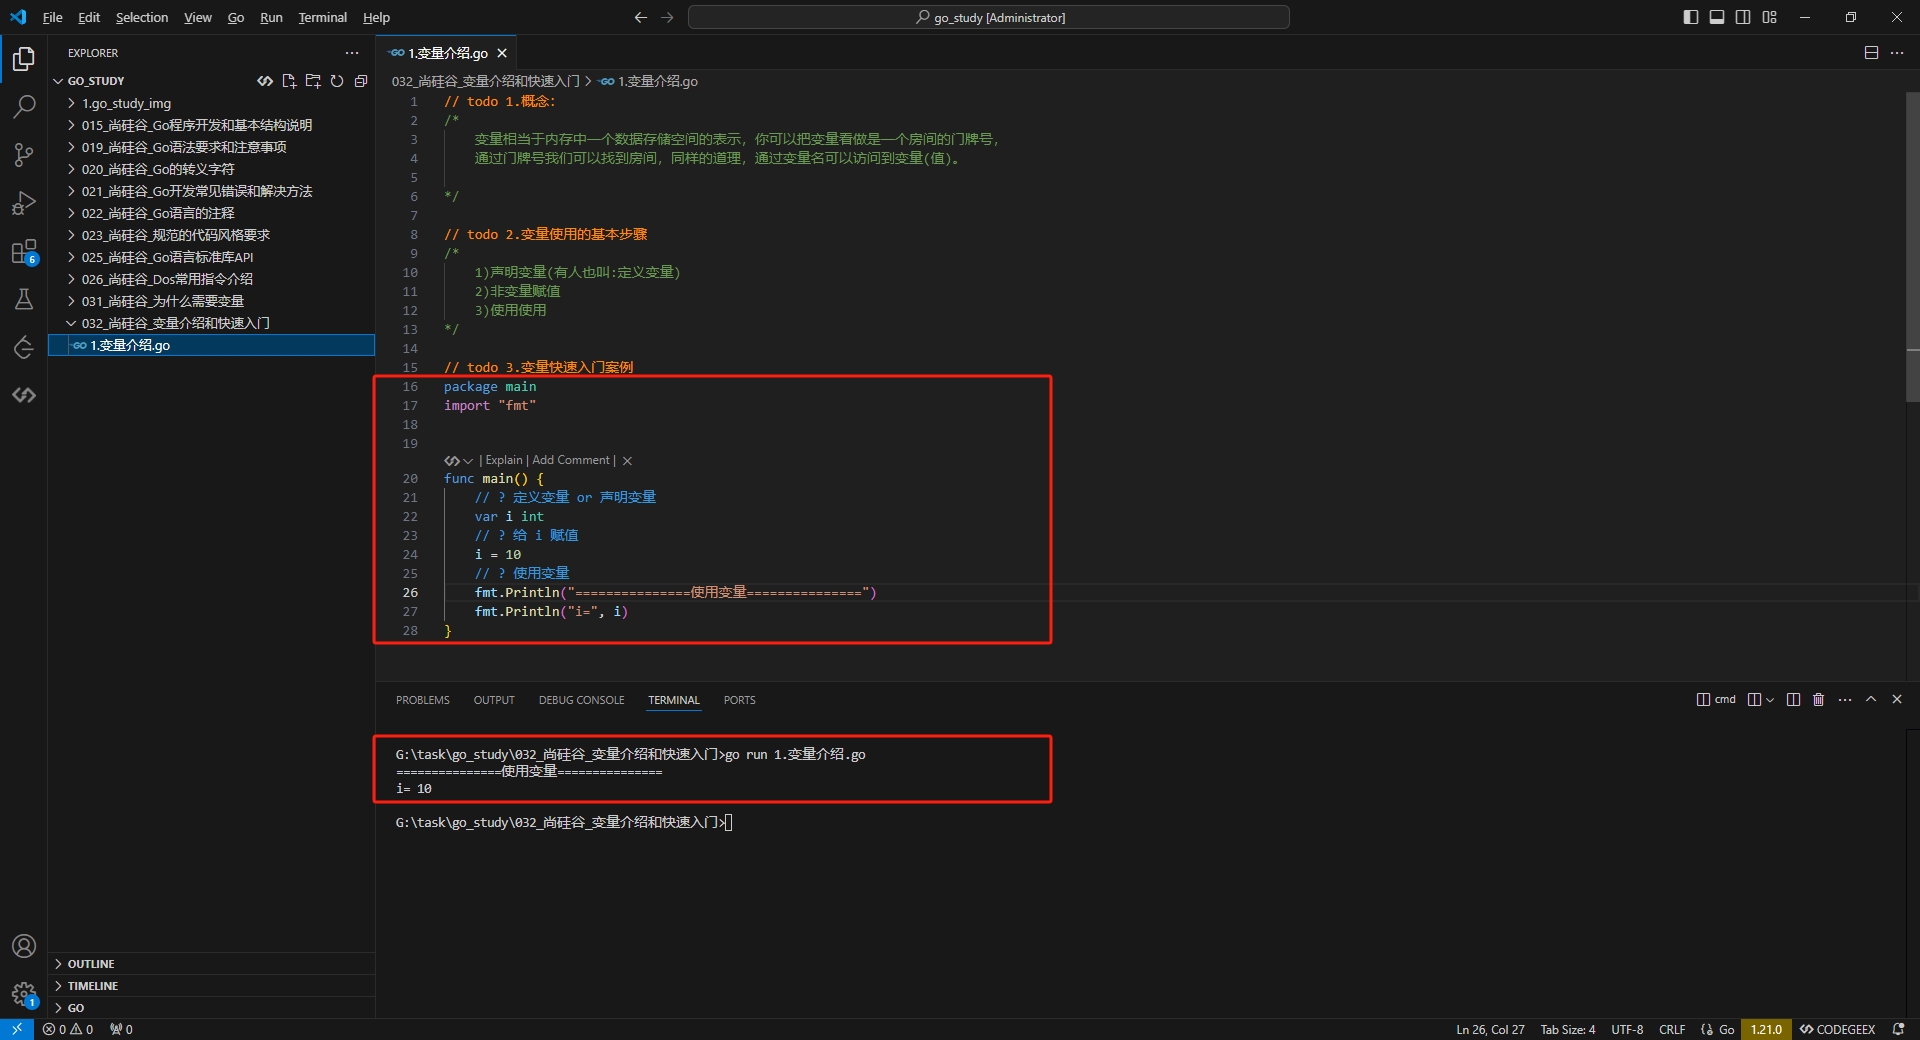Click CODEGEEX status bar button
This screenshot has width=1920, height=1040.
(1837, 1029)
